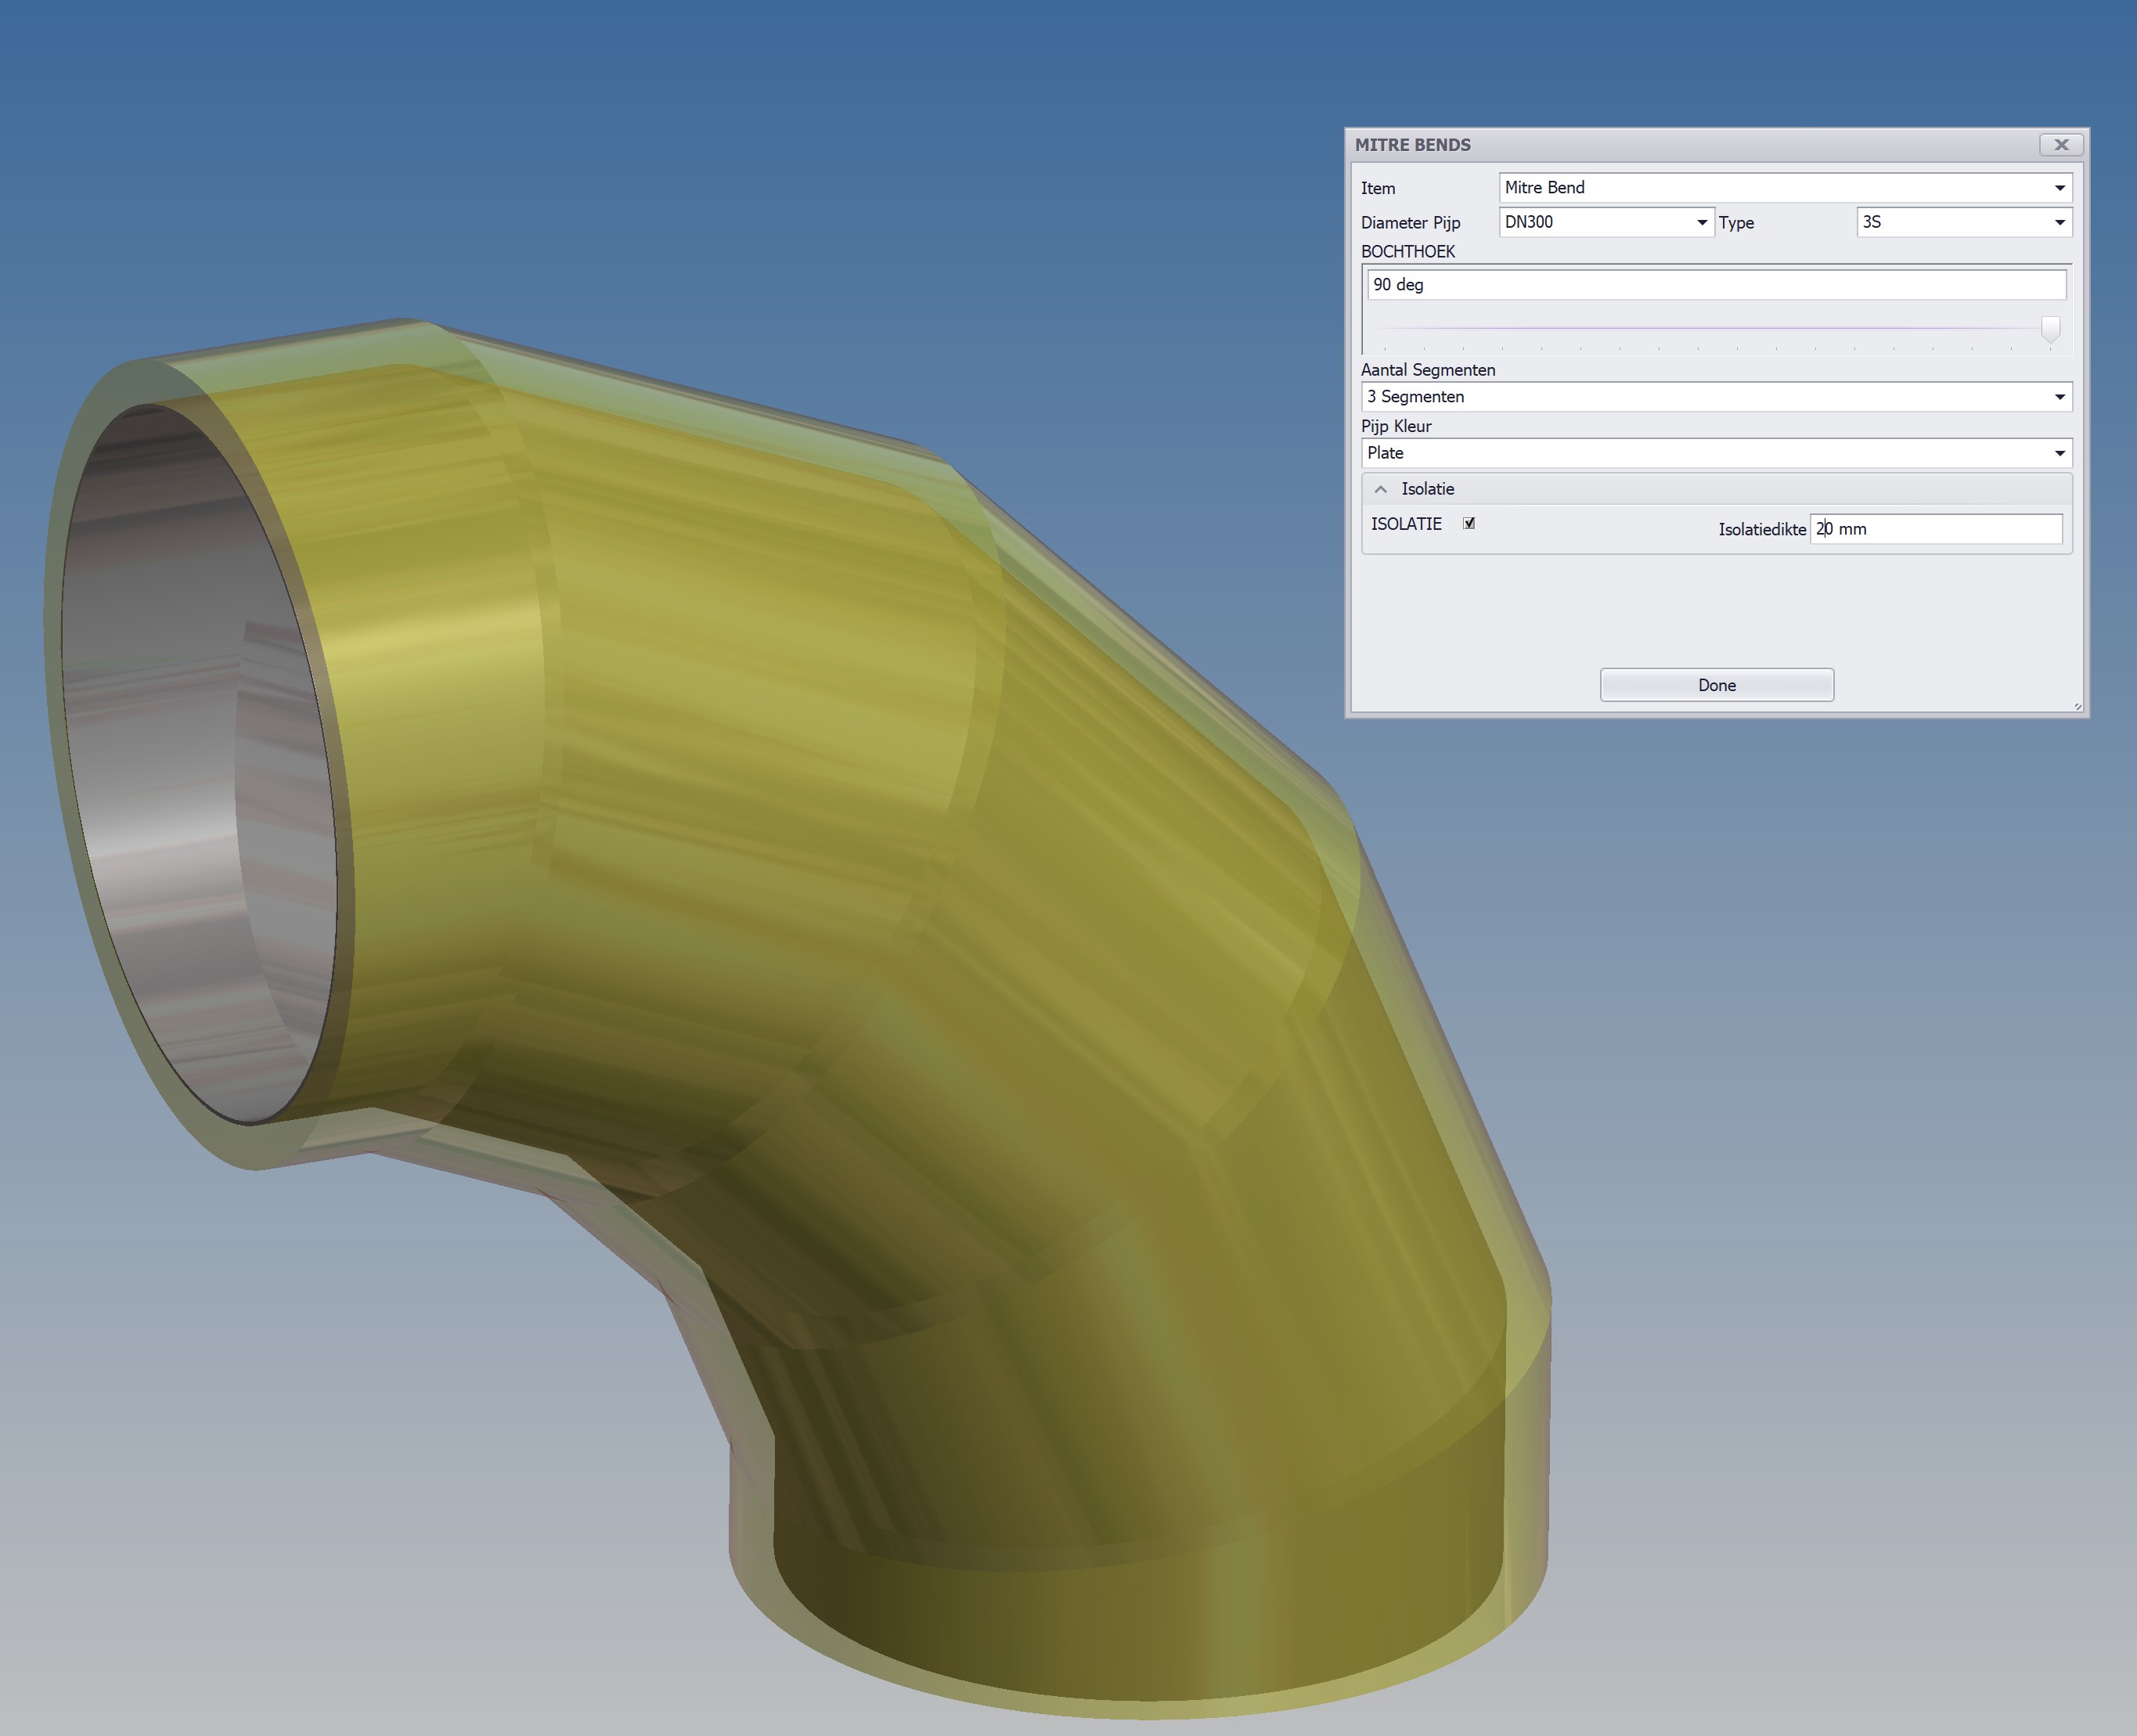Open the Diameter Pijp DN300 dropdown
The image size is (2137, 1736).
tap(1701, 222)
